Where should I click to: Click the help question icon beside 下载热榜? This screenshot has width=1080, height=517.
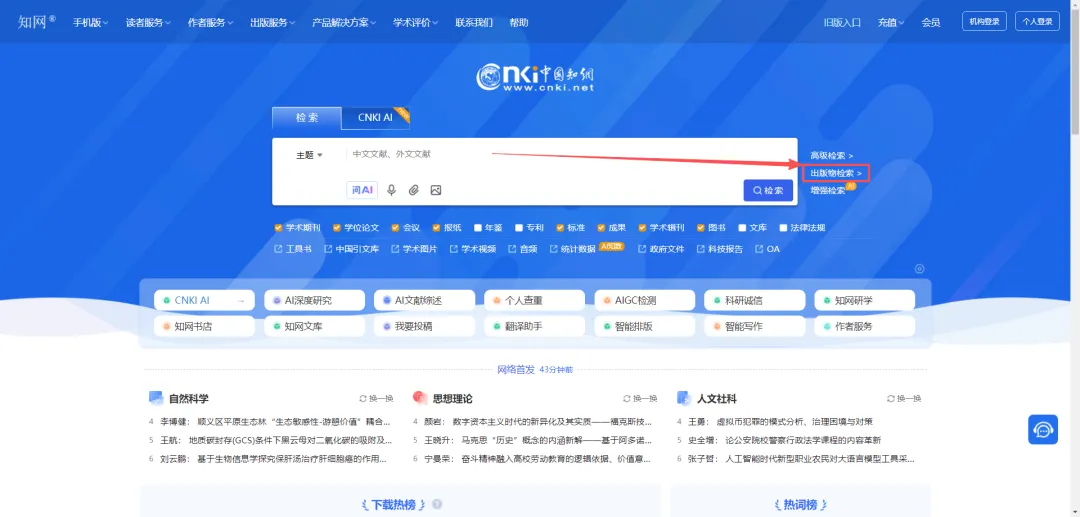[x=437, y=505]
